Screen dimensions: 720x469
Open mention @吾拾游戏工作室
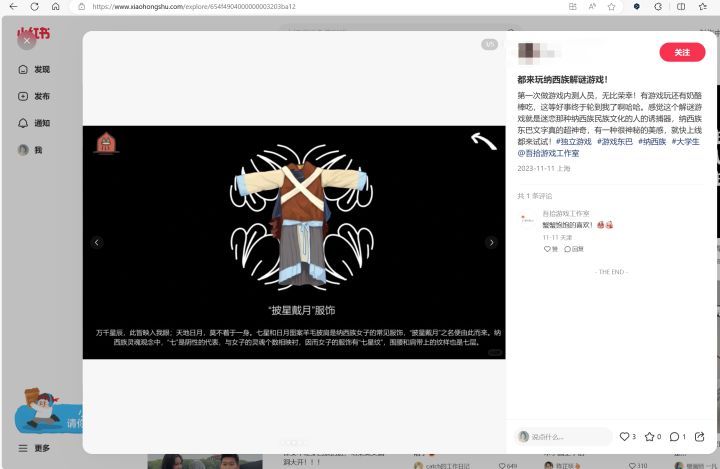[x=548, y=153]
